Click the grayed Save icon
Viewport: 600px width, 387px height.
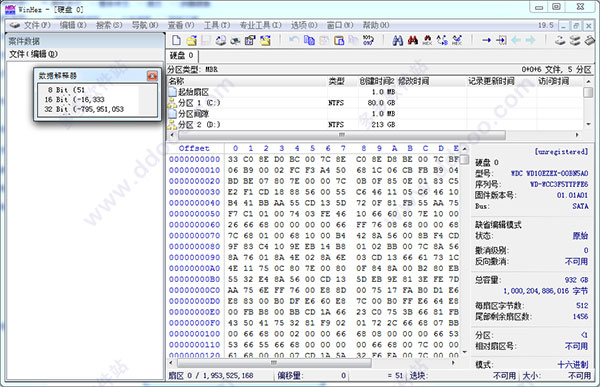coord(206,40)
